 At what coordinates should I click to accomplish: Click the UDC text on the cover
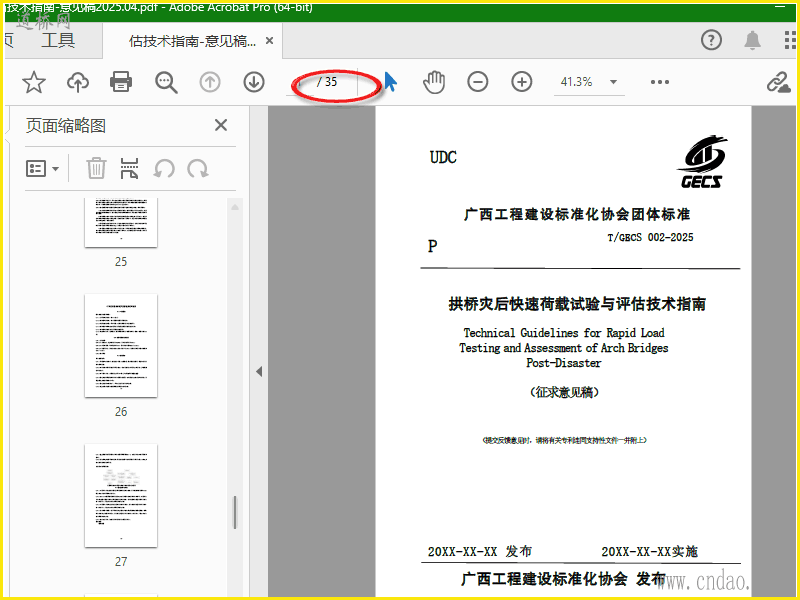coord(443,157)
